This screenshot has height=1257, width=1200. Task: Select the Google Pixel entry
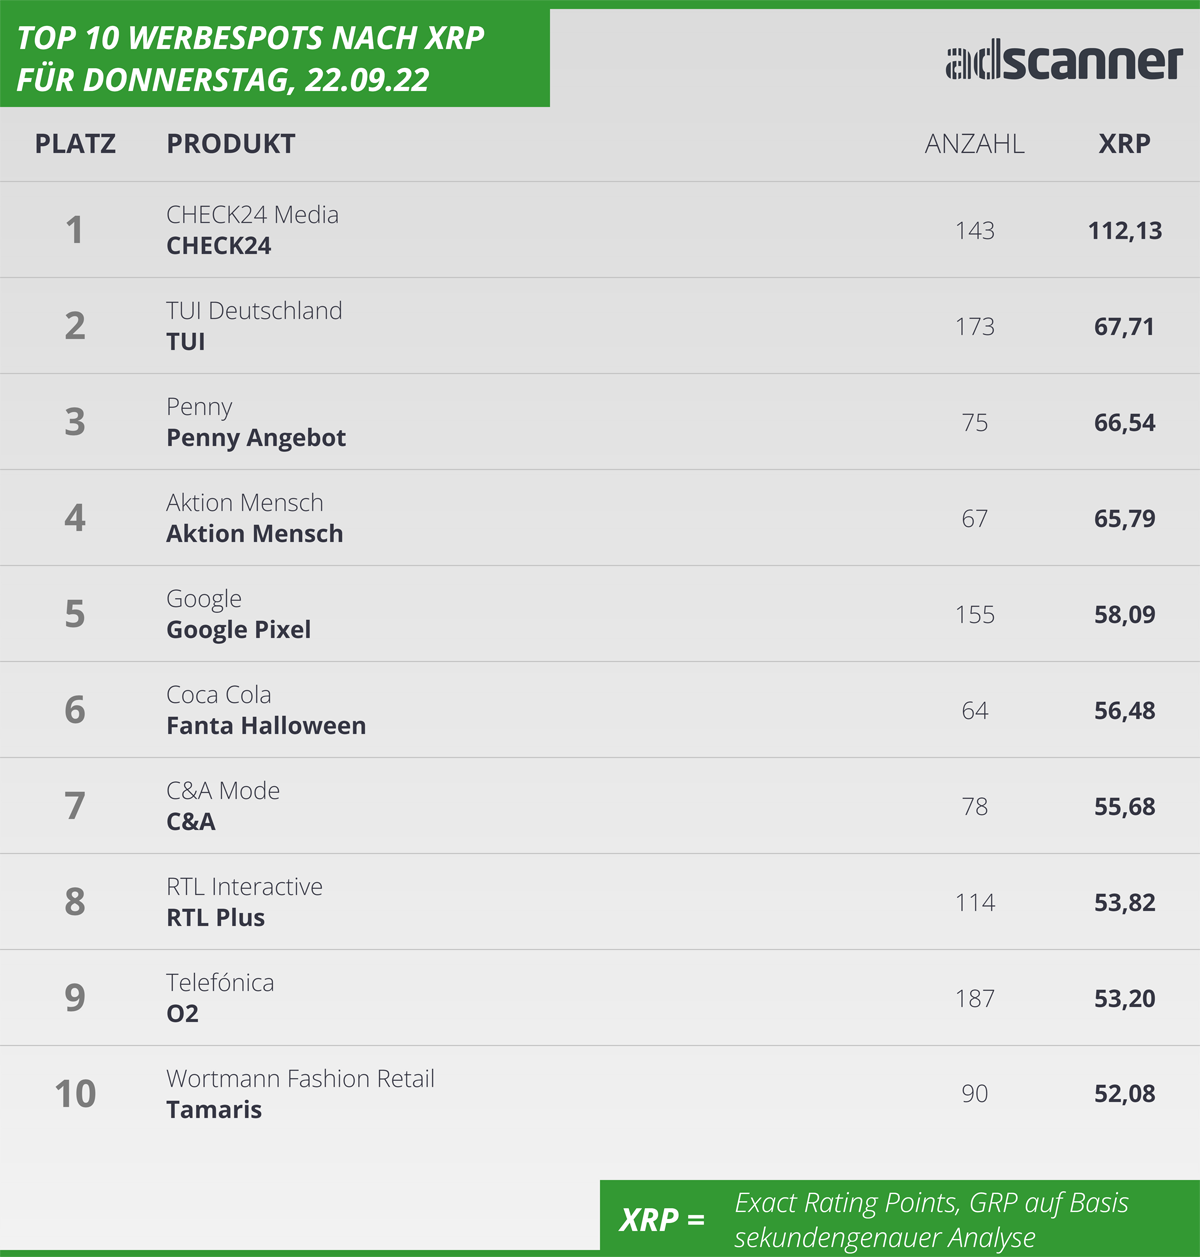239,630
